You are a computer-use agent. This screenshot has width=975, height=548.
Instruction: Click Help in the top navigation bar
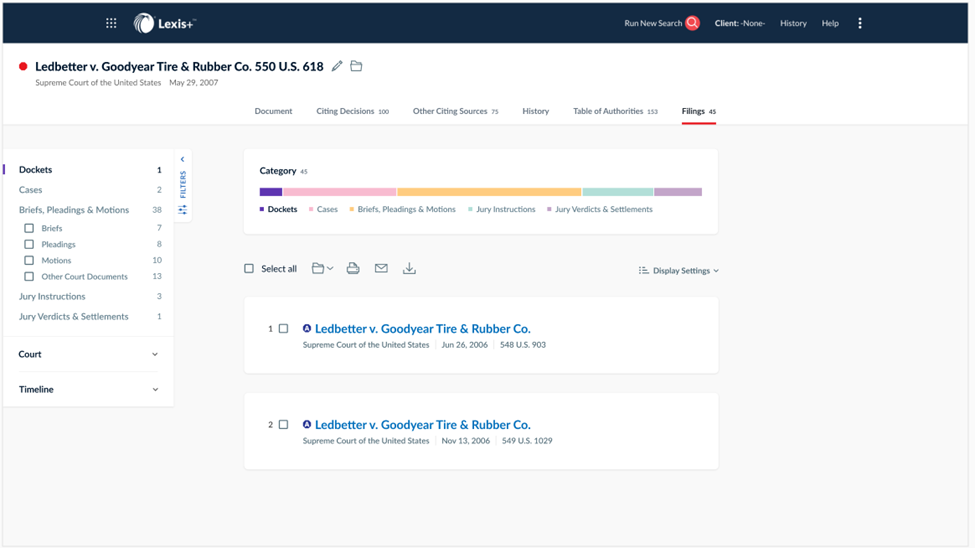(830, 23)
